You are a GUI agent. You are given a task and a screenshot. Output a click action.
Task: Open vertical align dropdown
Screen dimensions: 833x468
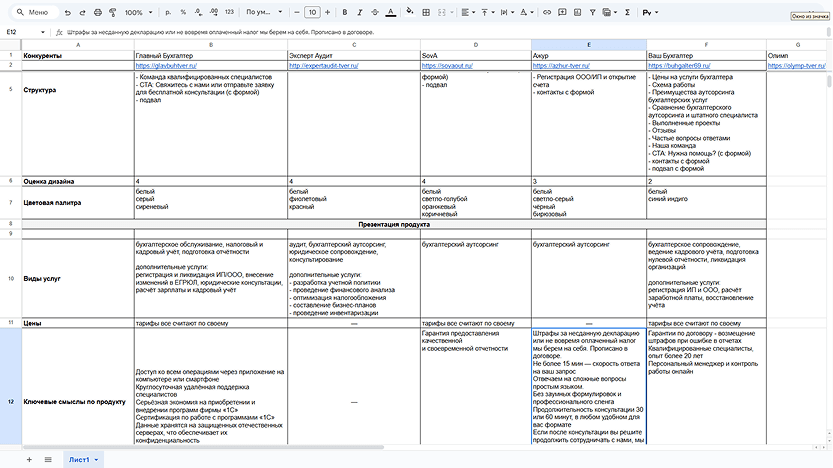coord(487,12)
